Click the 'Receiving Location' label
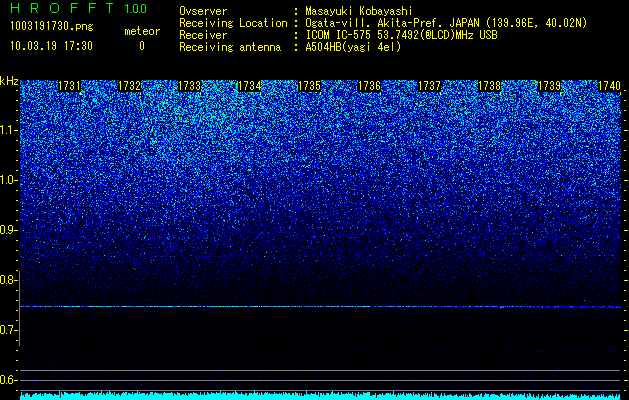629x400 pixels. pyautogui.click(x=233, y=23)
